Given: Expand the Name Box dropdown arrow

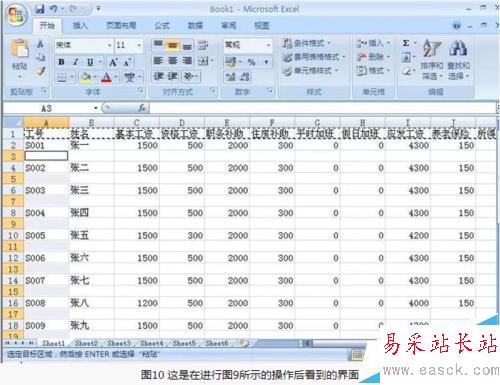Looking at the screenshot, I should (96, 108).
